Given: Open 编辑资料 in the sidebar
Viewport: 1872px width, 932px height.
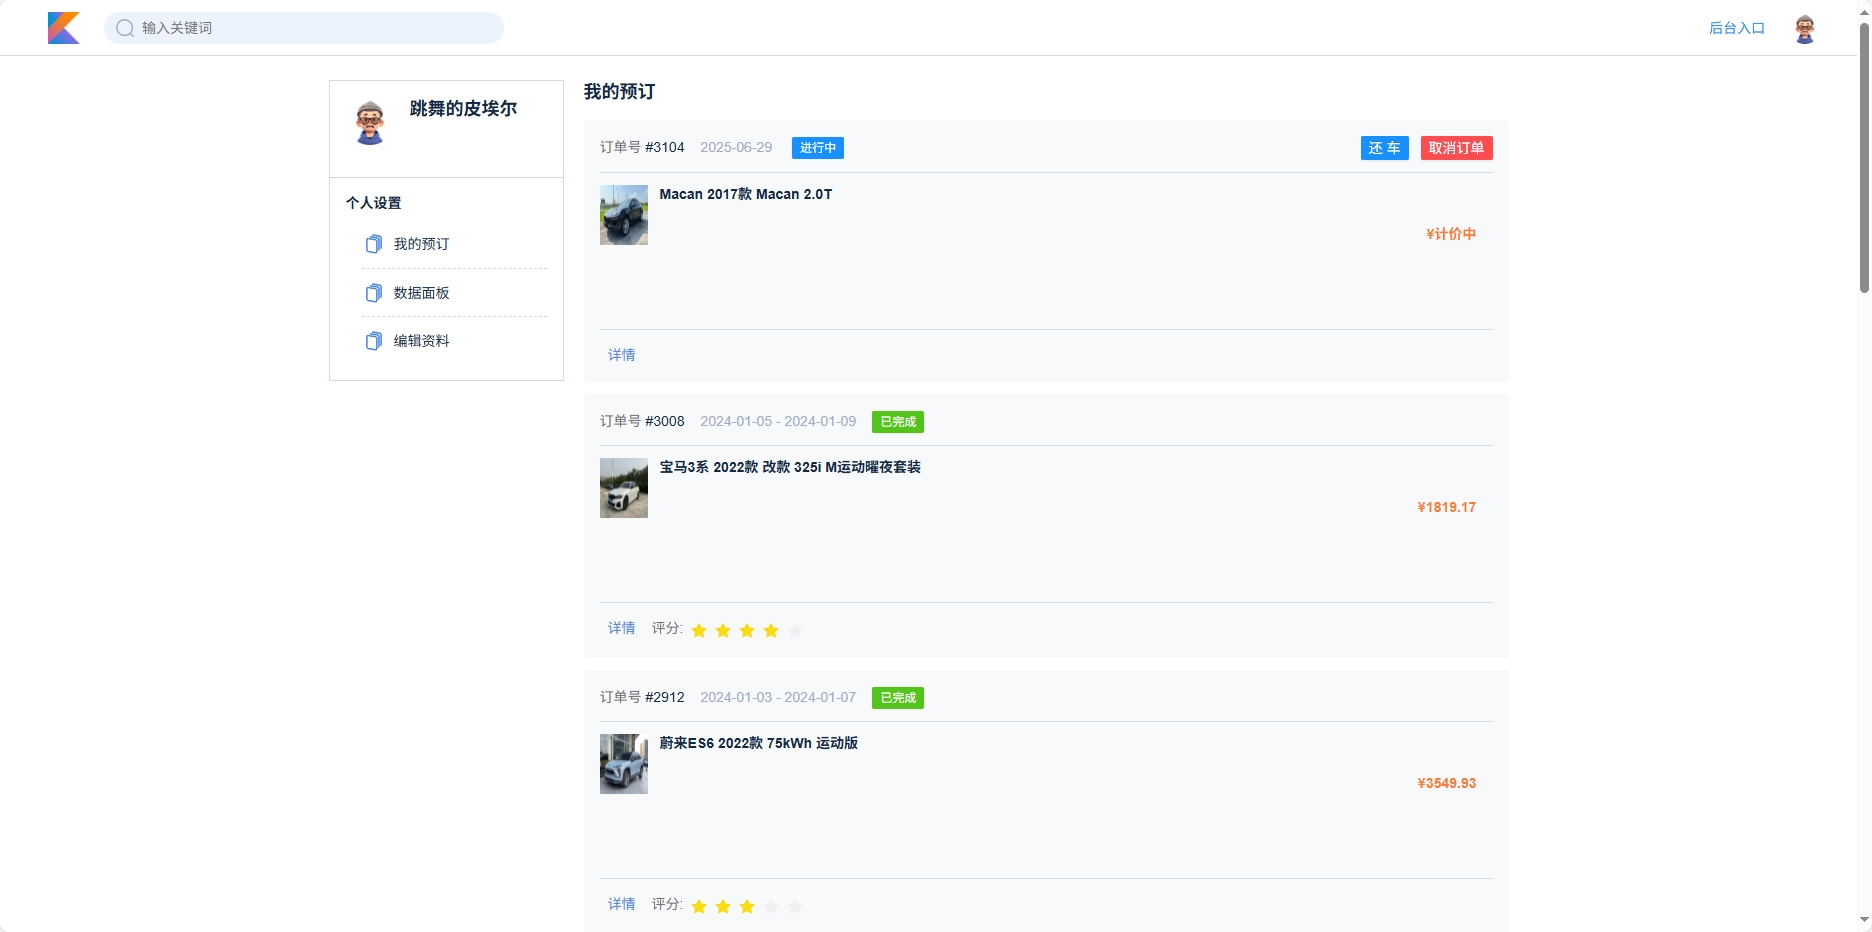Looking at the screenshot, I should coord(421,341).
